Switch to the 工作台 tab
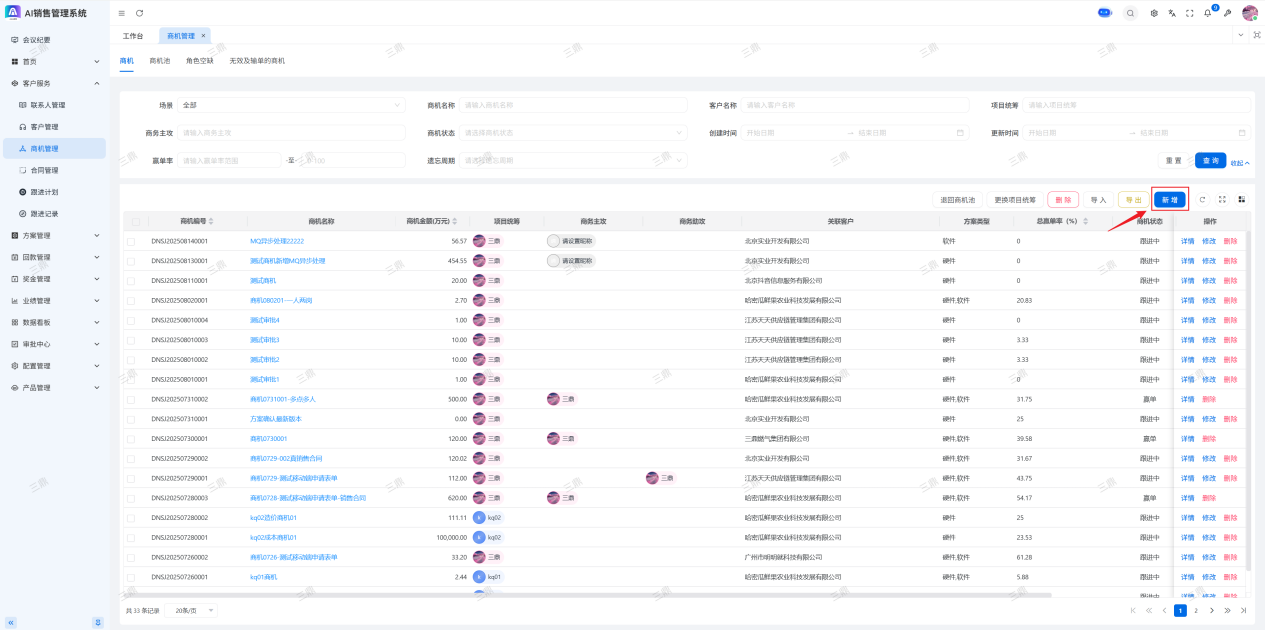Screen dimensions: 1265x630 pyautogui.click(x=133, y=36)
